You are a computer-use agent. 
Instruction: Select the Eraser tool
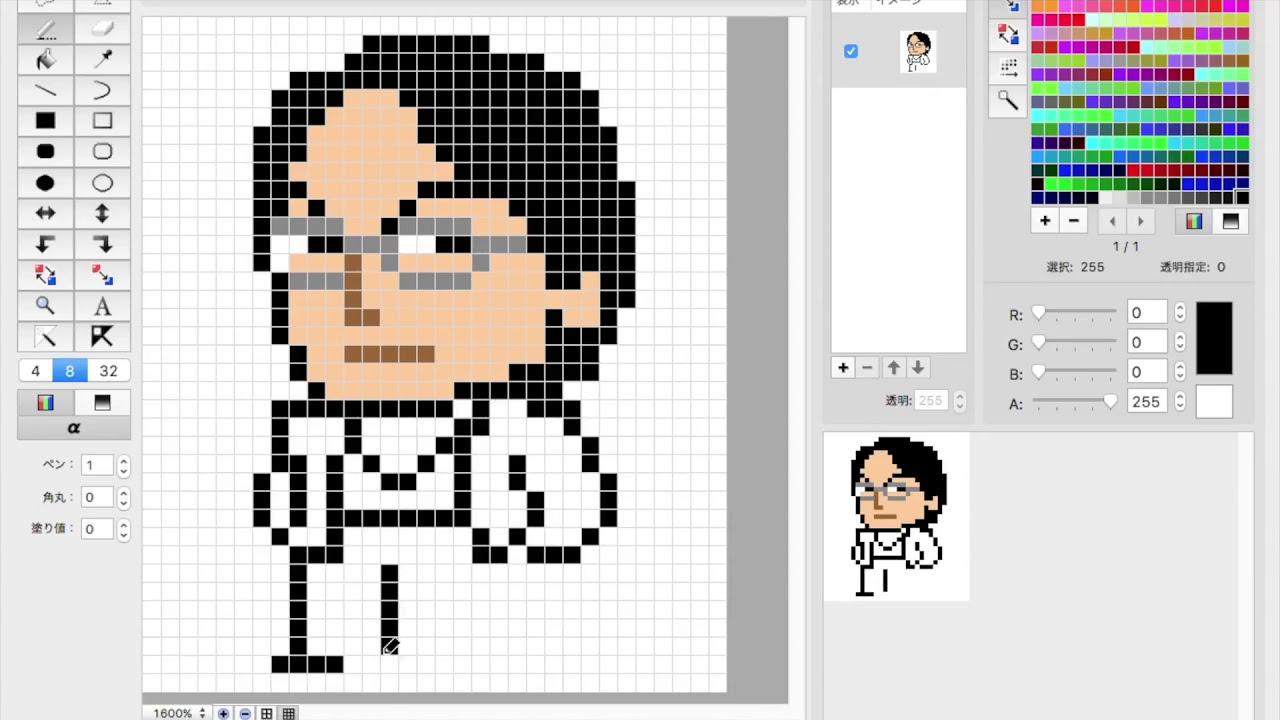(x=102, y=29)
